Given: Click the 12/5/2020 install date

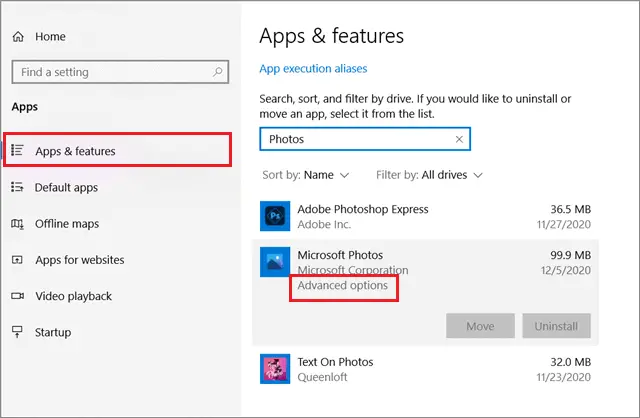Looking at the screenshot, I should pyautogui.click(x=566, y=270).
